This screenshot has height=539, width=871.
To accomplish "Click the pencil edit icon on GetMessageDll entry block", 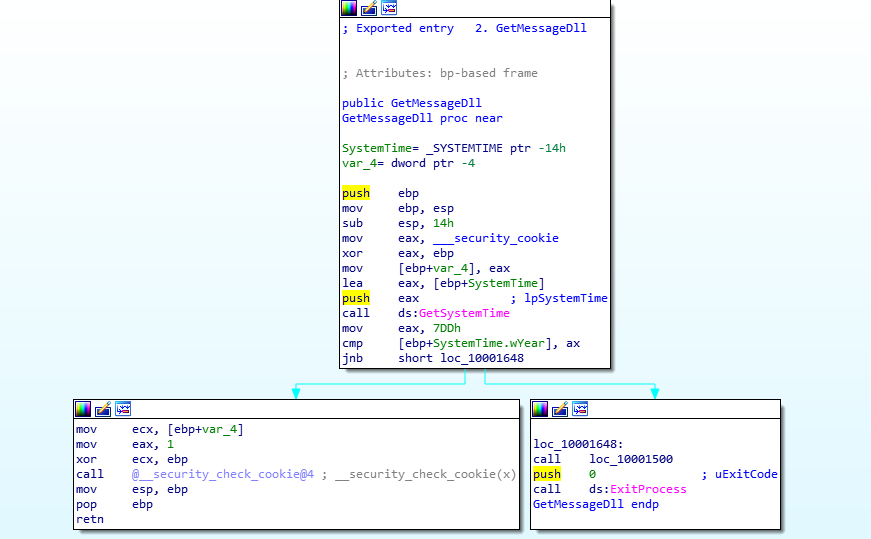I will 369,9.
